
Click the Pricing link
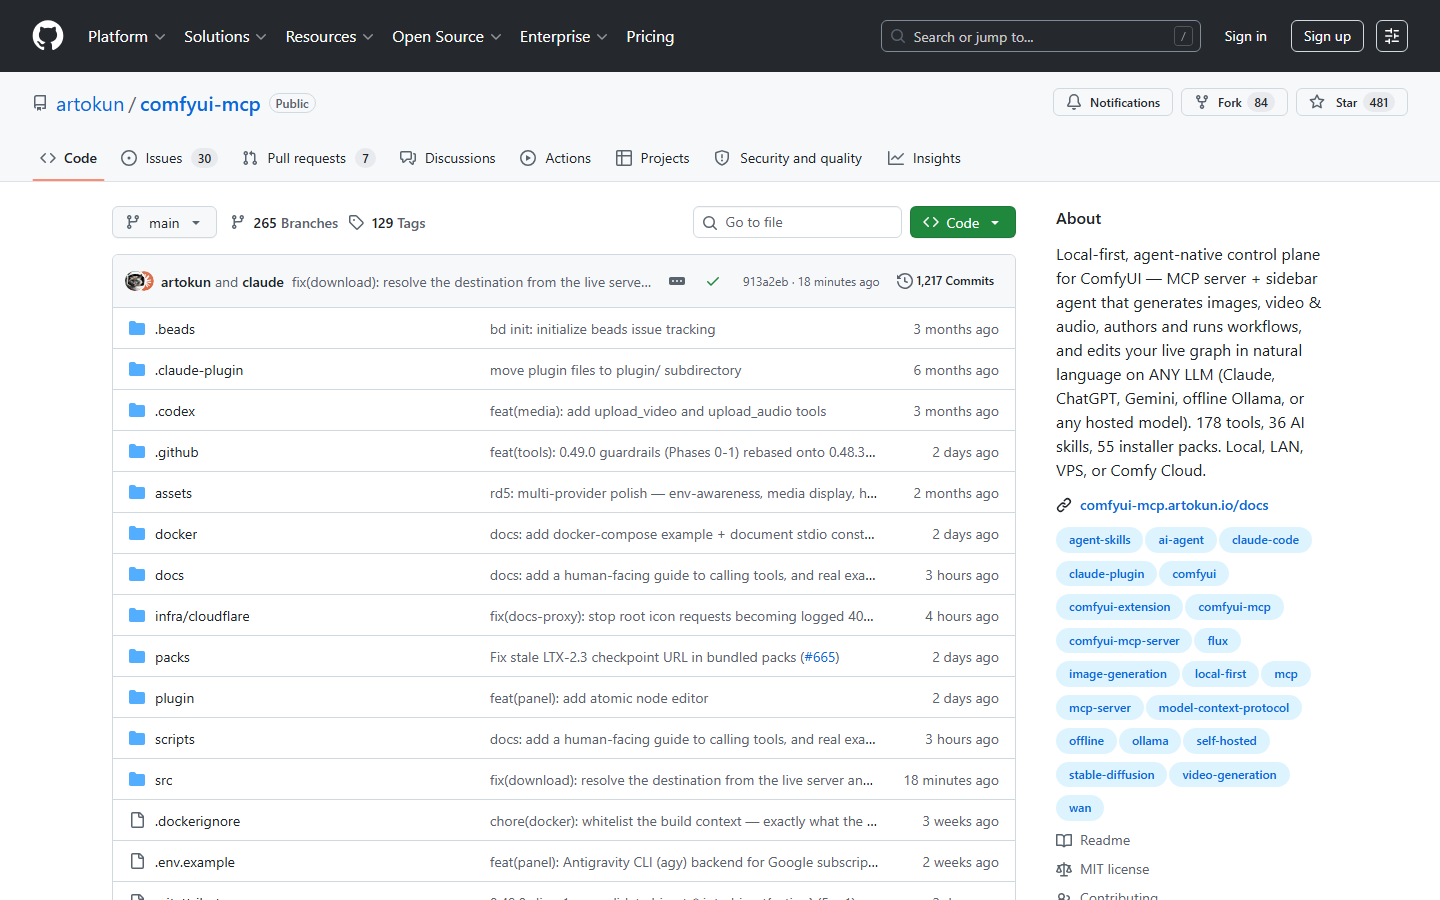pos(650,36)
